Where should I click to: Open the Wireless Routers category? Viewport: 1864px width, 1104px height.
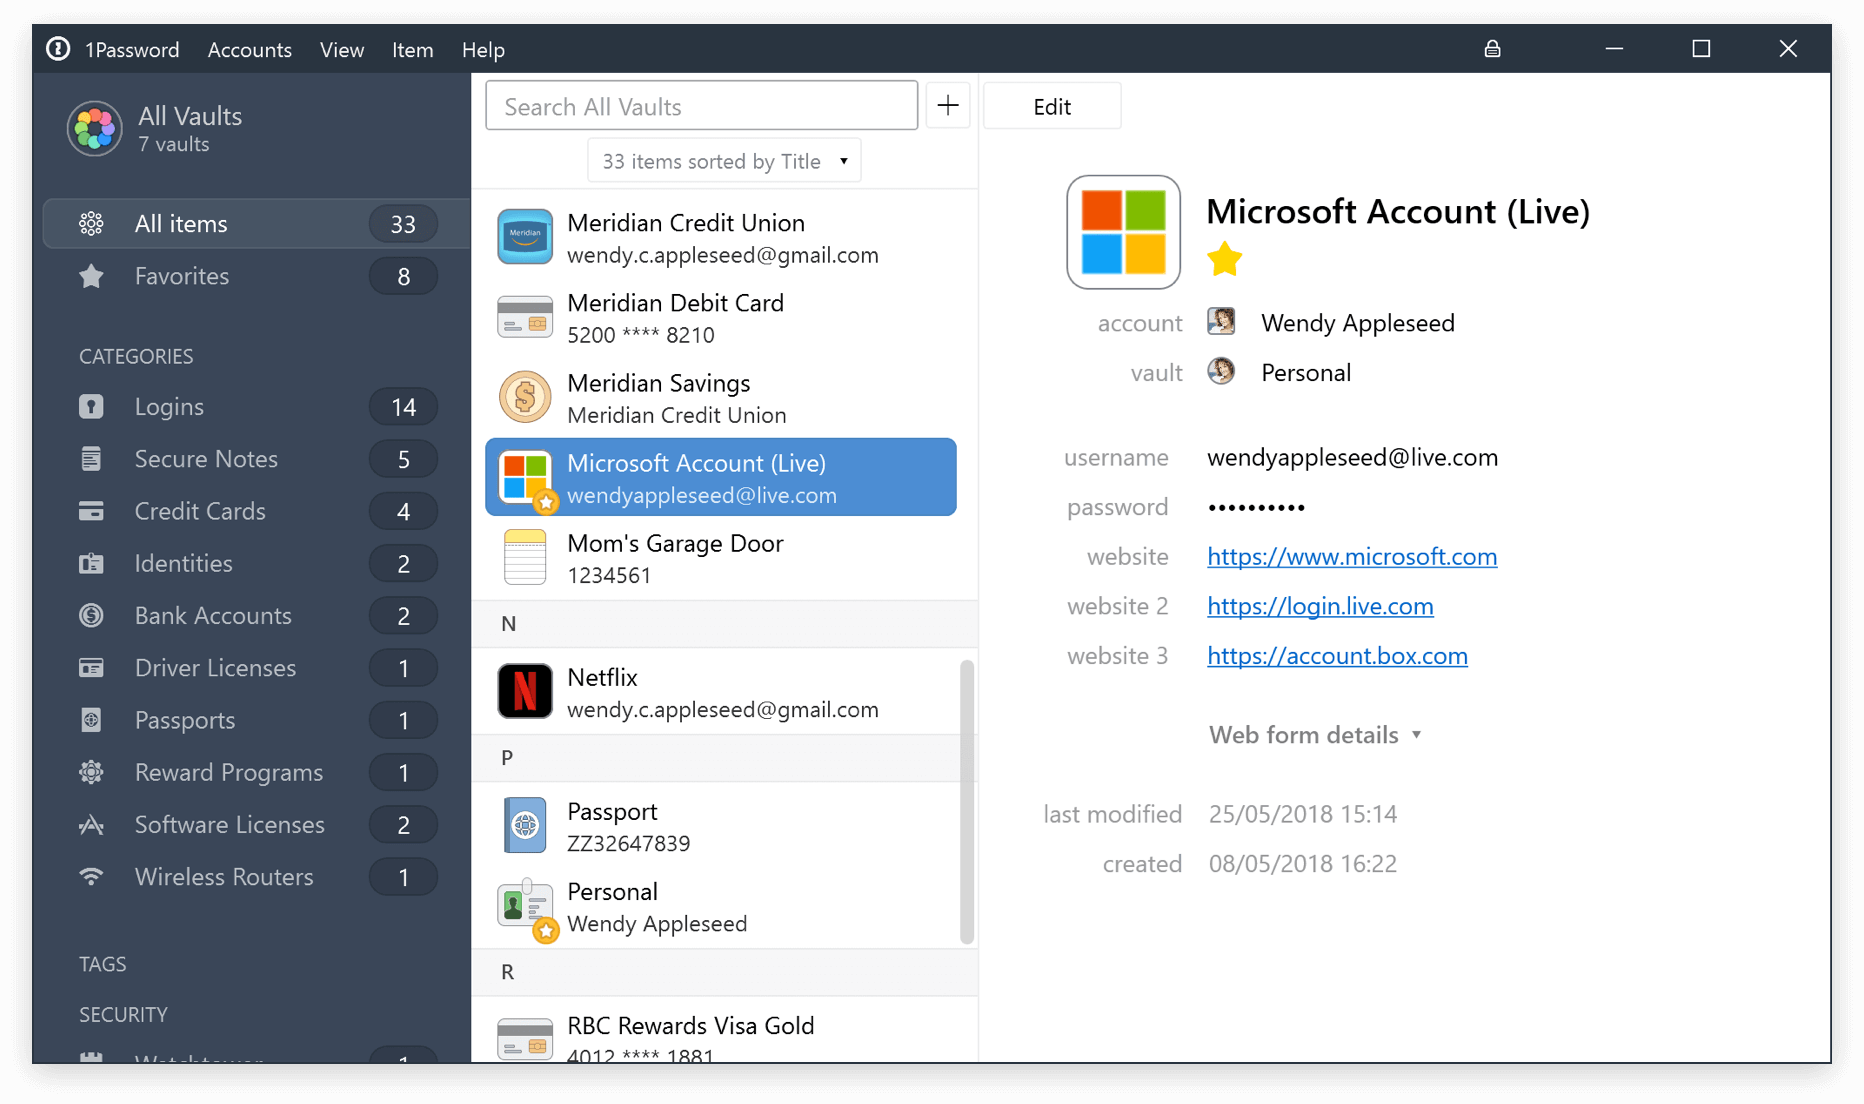coord(224,877)
